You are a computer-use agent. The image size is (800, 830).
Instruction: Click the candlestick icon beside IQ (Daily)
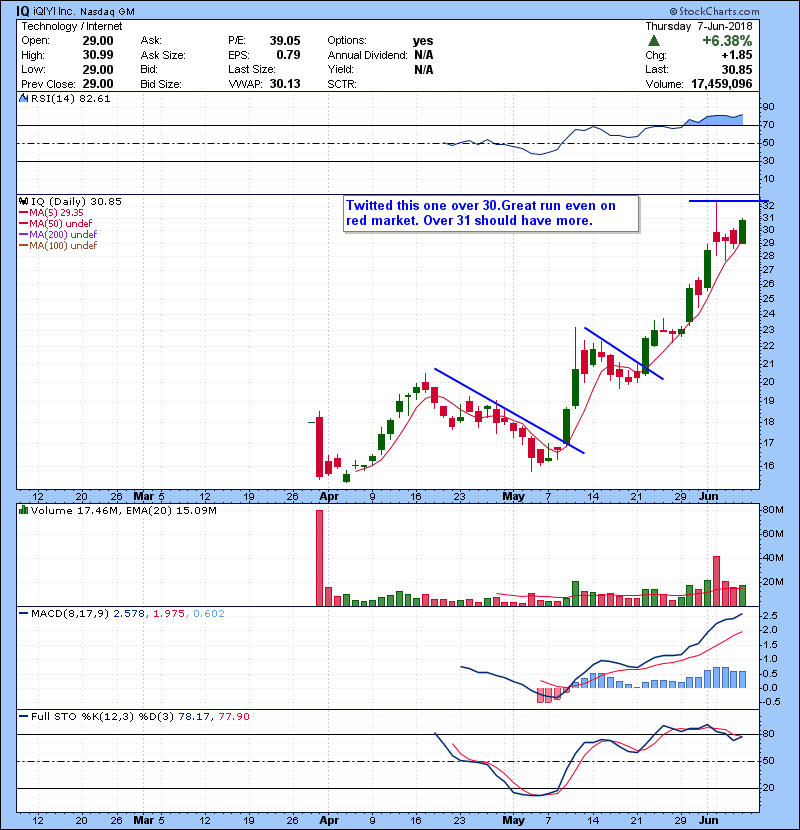point(23,201)
